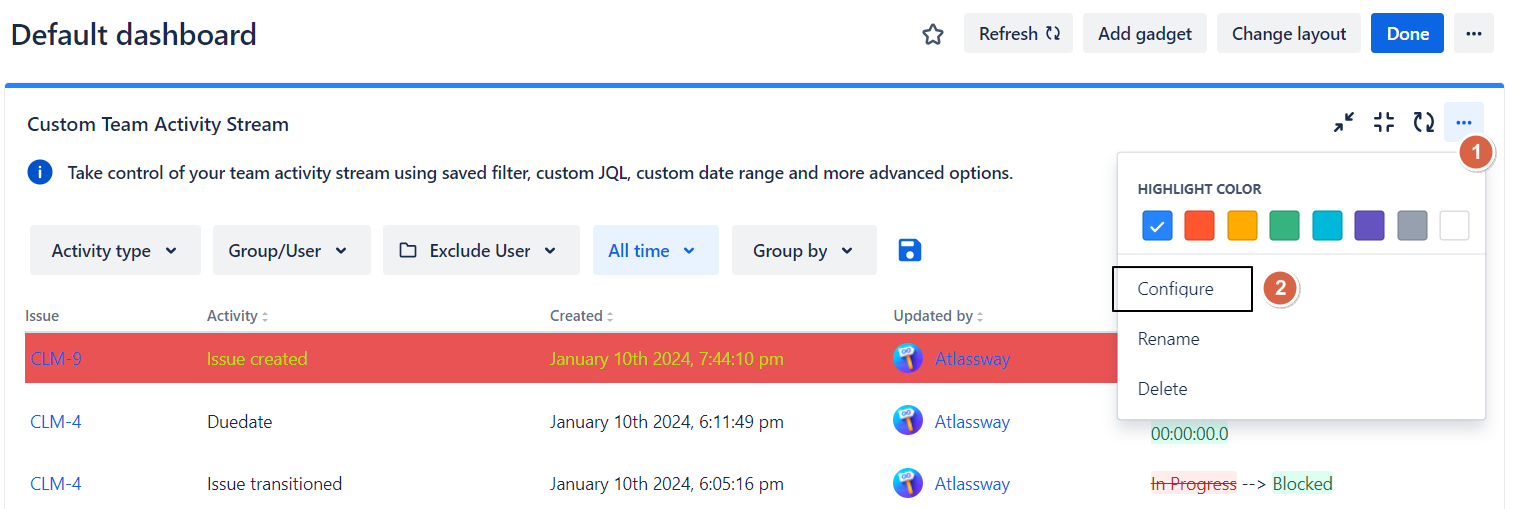Star the Default dashboard as favorite
Screen dimensions: 1537x509
click(933, 35)
